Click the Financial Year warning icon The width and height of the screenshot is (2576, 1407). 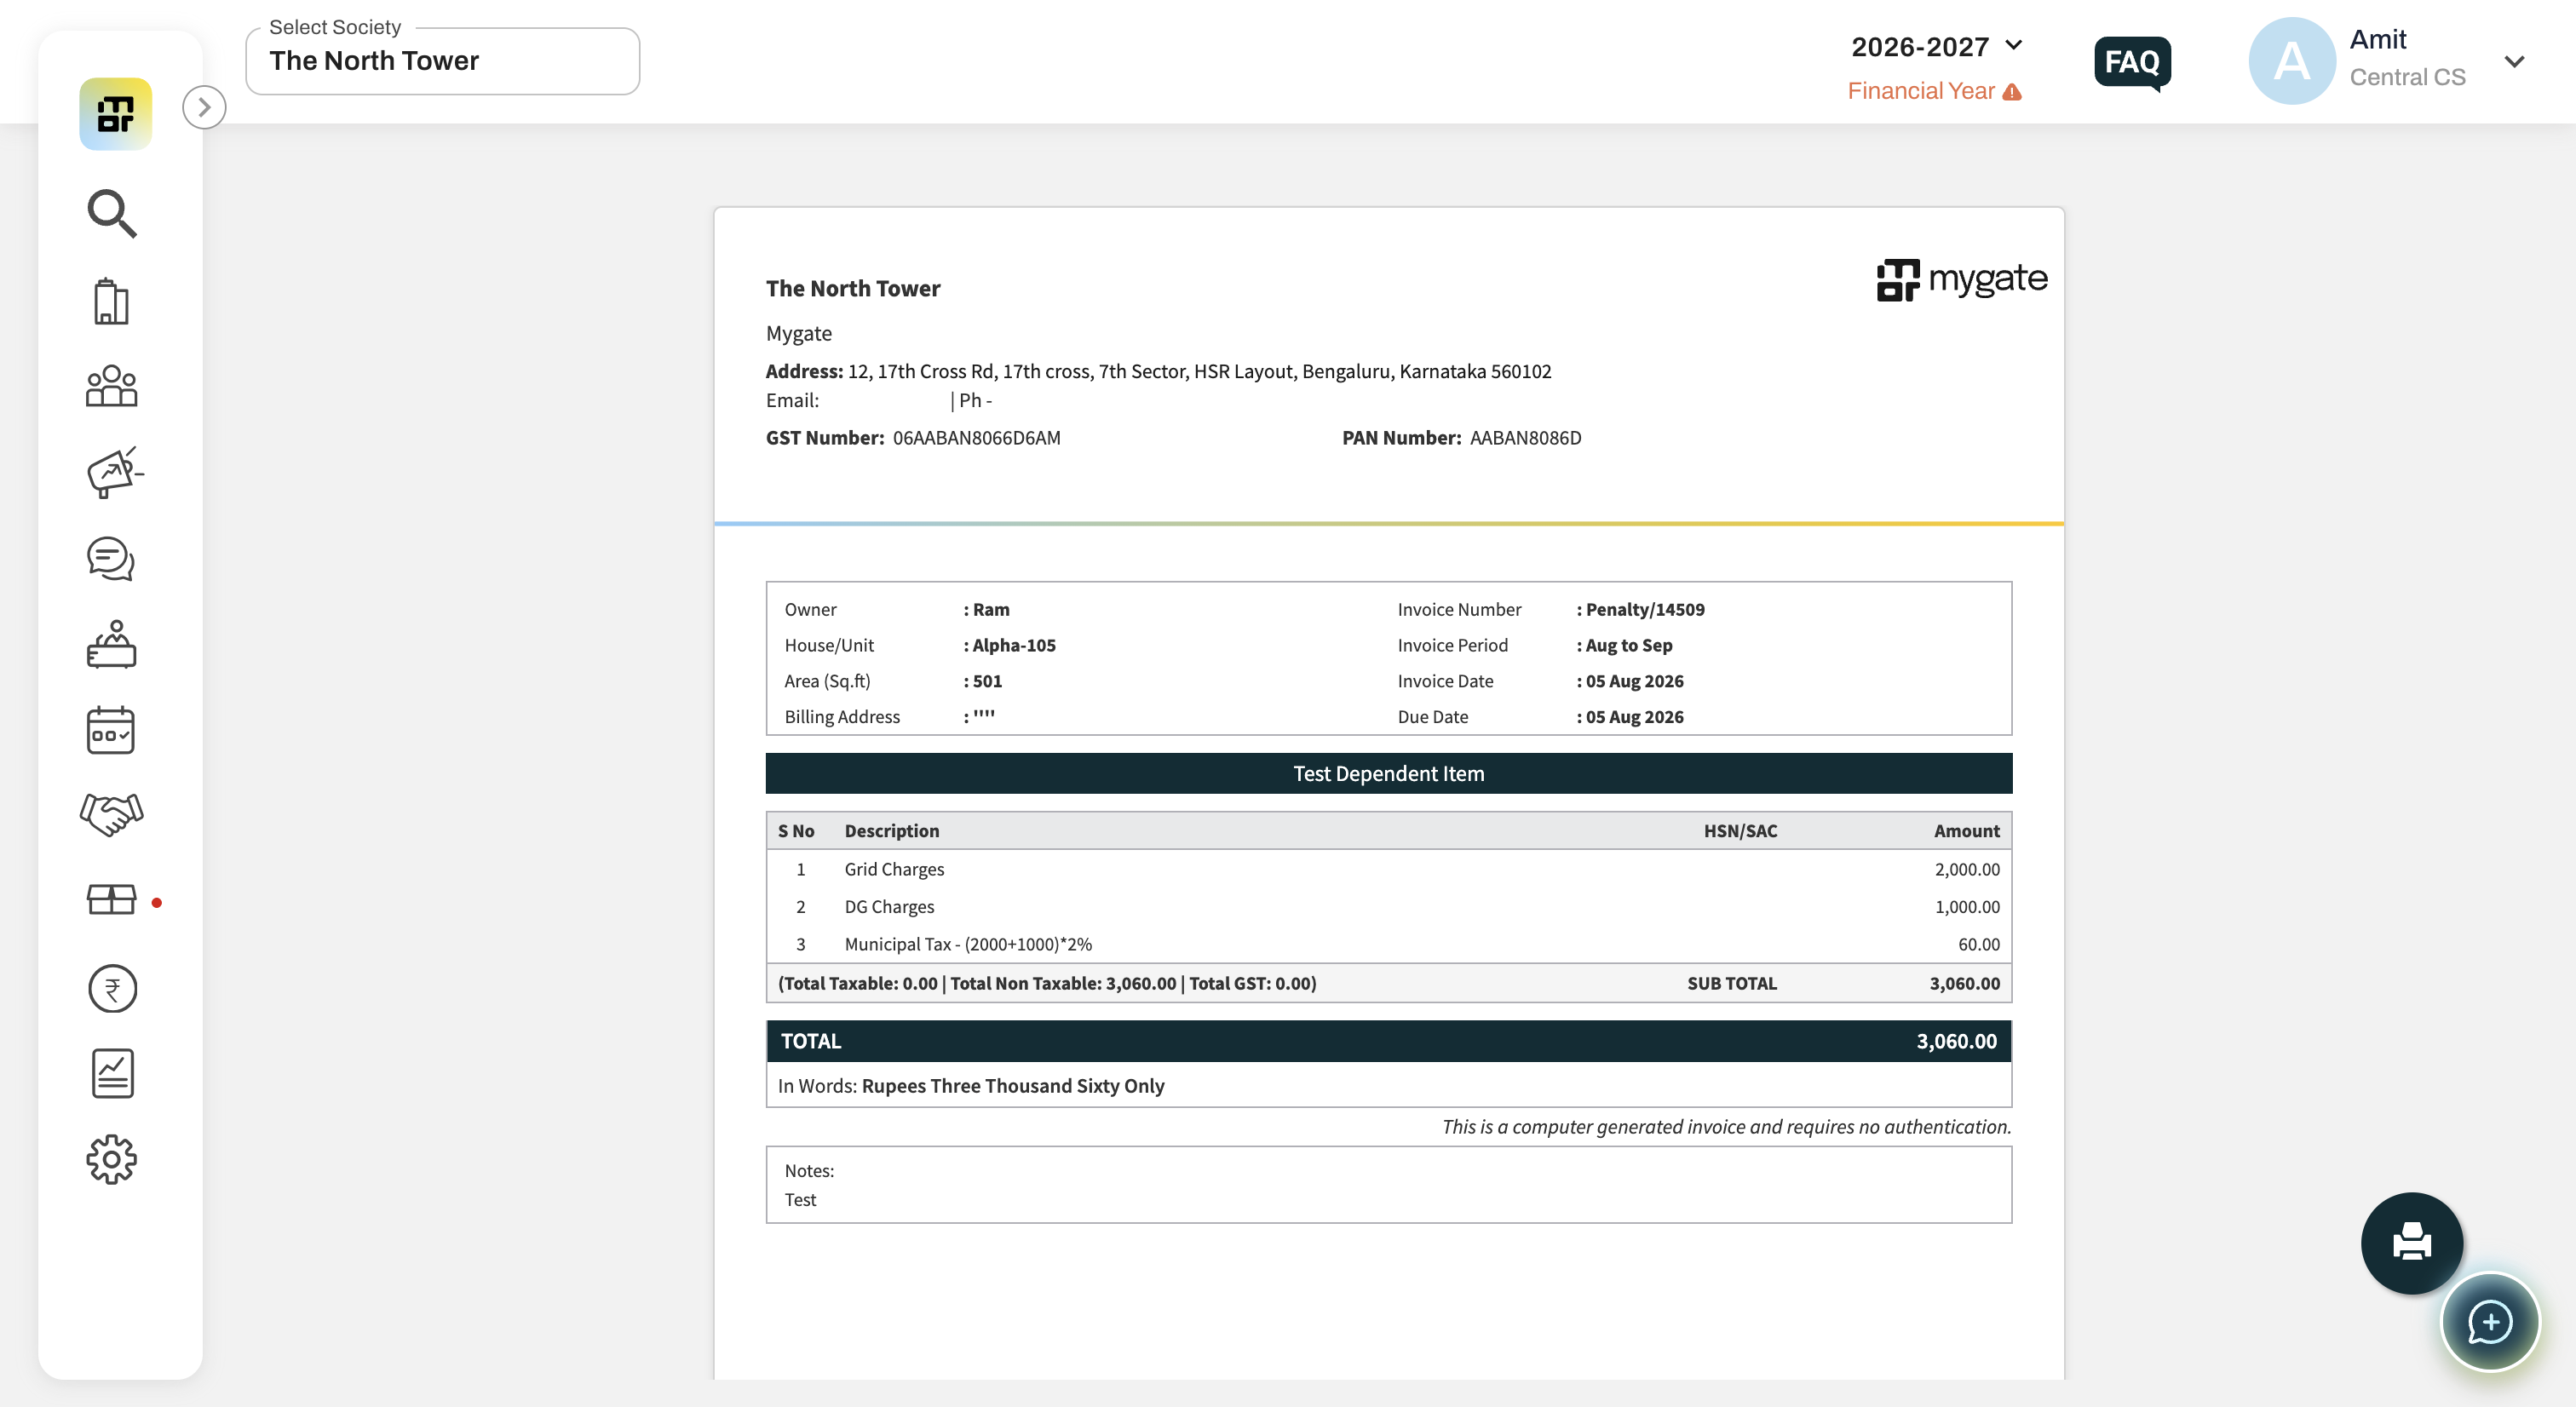(x=2012, y=92)
